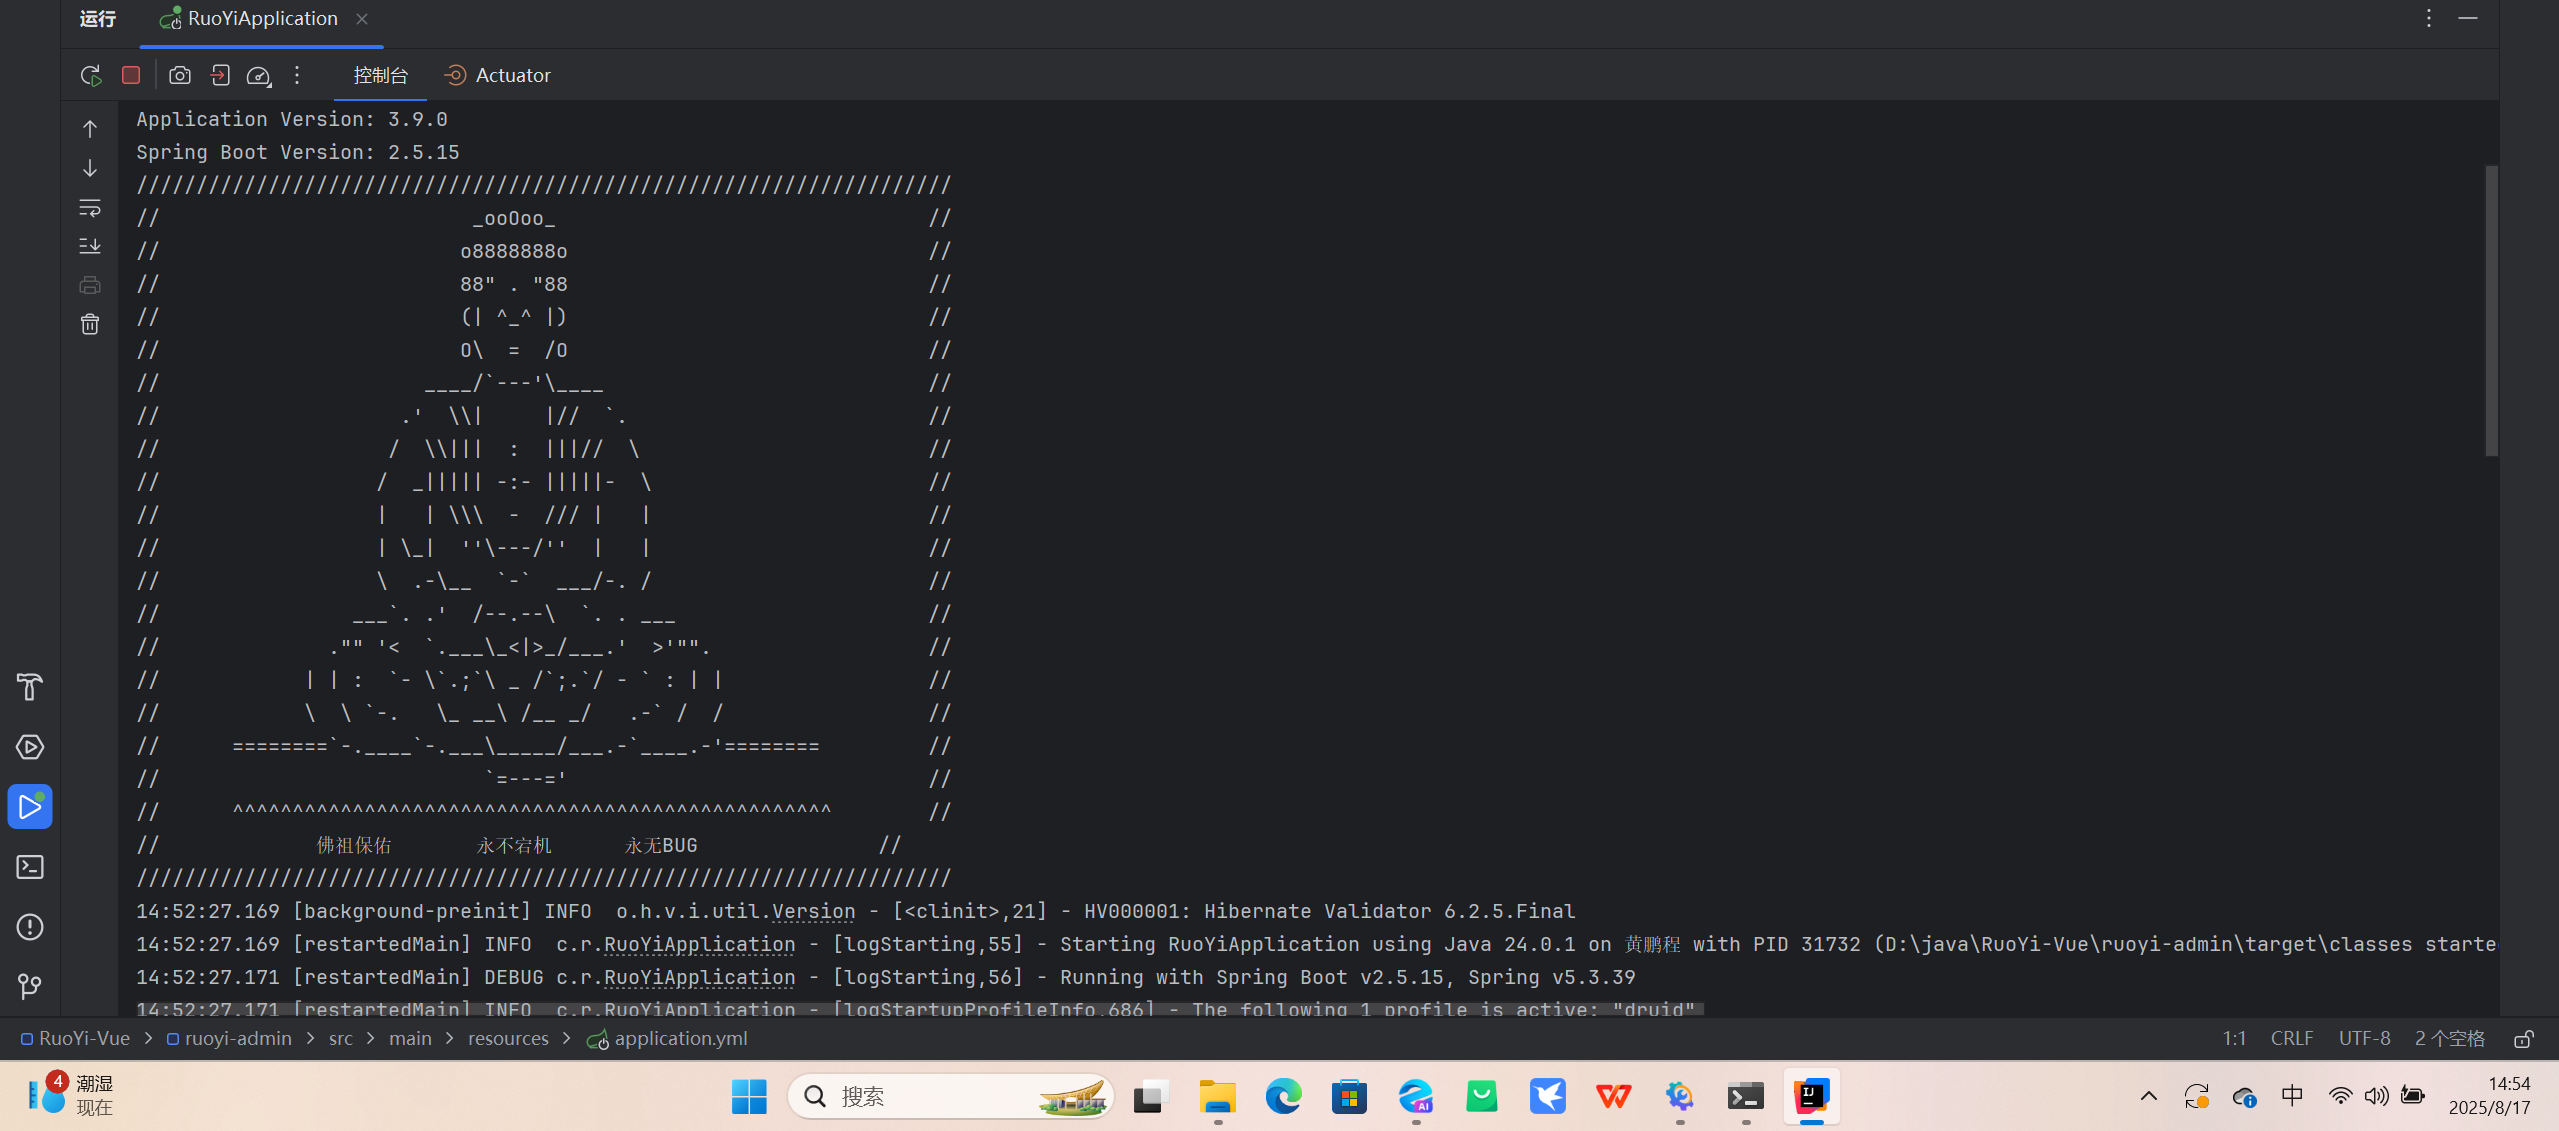Image resolution: width=2559 pixels, height=1131 pixels.
Task: Toggle file read-only lock icon
Action: click(x=2524, y=1038)
